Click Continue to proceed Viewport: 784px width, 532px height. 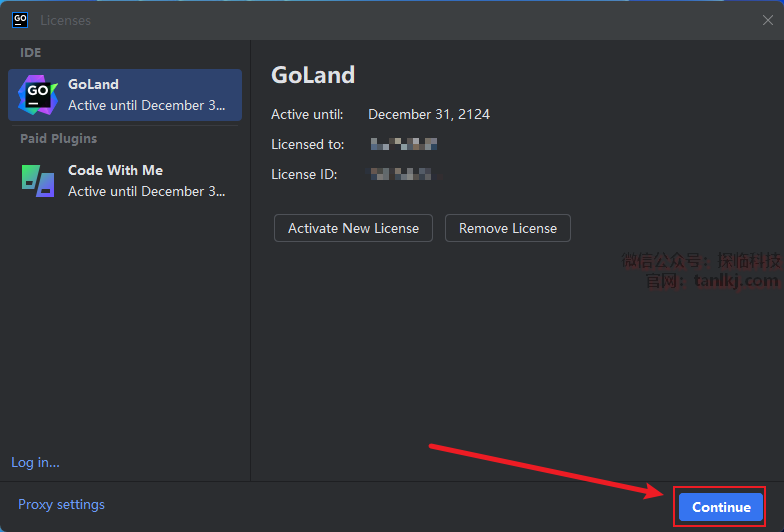[x=721, y=507]
